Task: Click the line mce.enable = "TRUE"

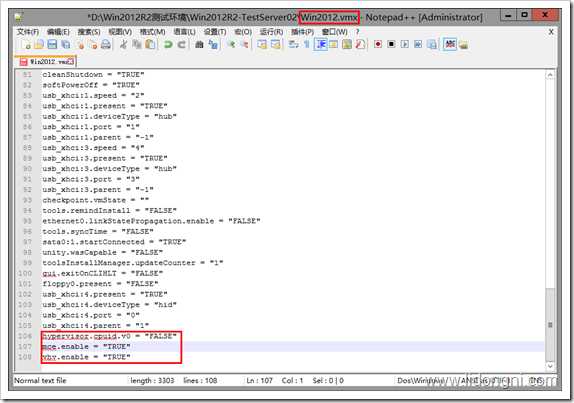Action: click(86, 346)
